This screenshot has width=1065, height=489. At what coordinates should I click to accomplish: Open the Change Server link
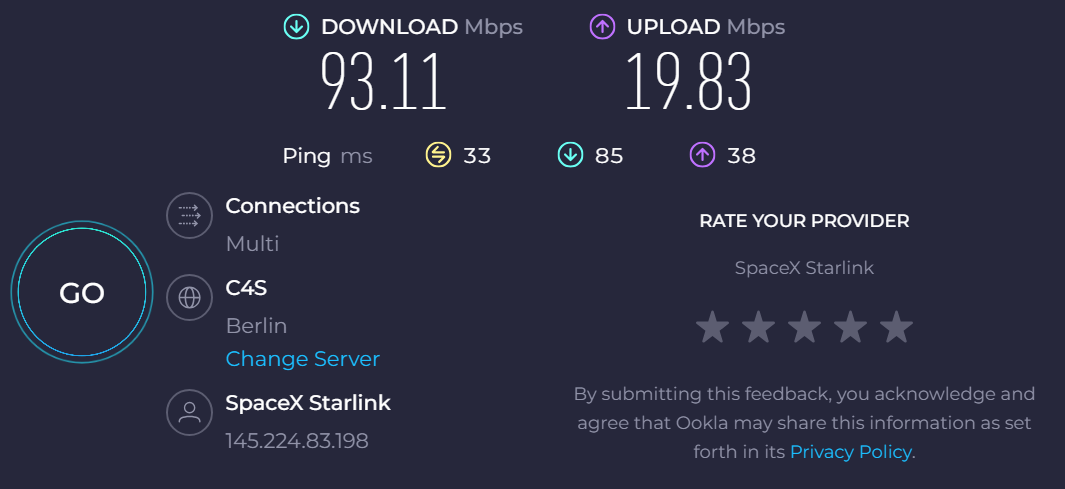coord(303,359)
